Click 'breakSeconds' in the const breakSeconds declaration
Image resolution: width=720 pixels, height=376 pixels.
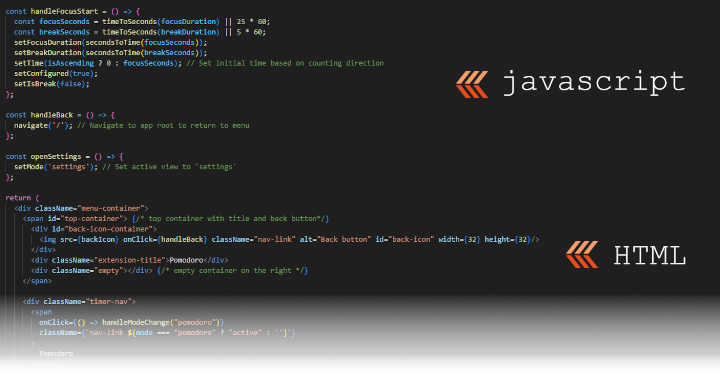tap(64, 32)
